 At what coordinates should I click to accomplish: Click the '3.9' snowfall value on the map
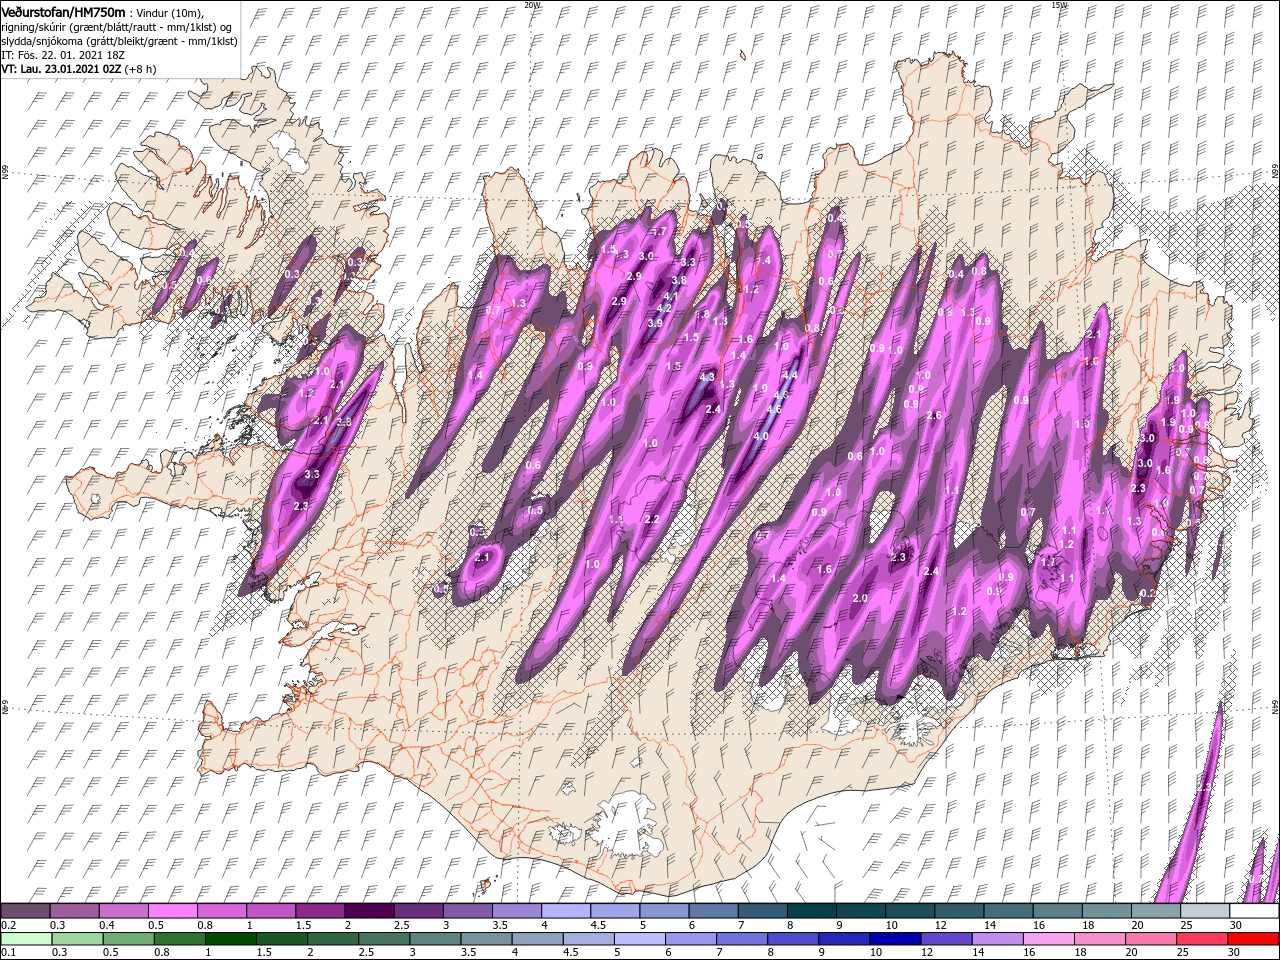(655, 323)
